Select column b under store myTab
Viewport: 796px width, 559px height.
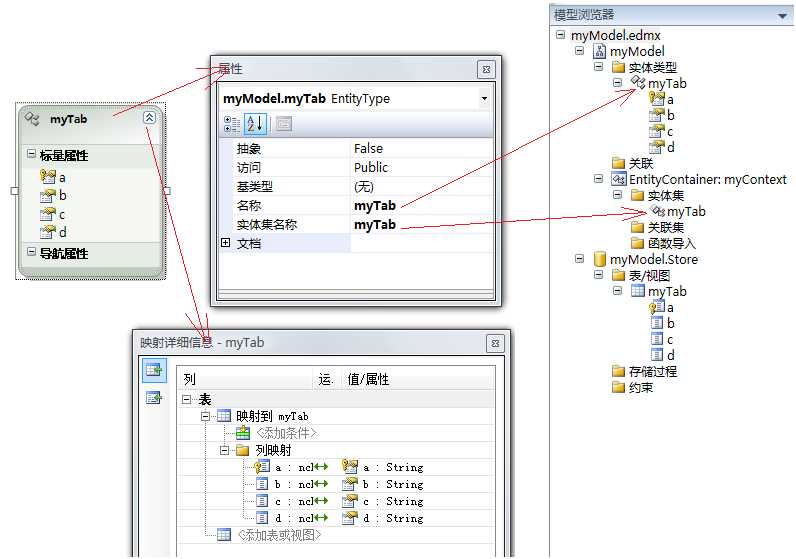click(x=662, y=323)
